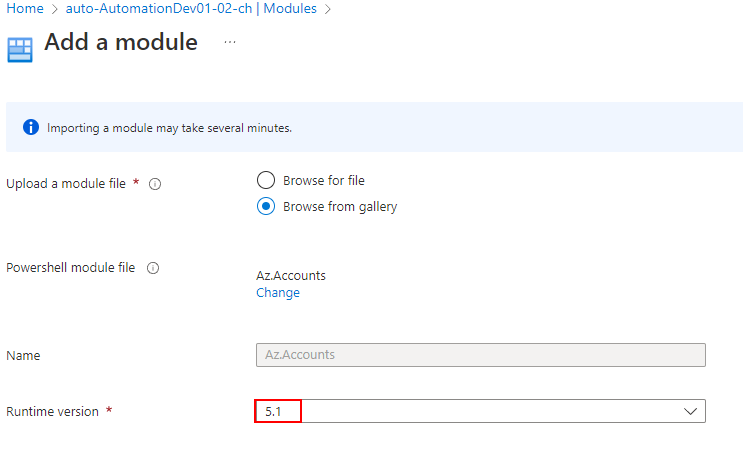
Task: Open the Runtime version dropdown showing 5.1
Action: (480, 411)
